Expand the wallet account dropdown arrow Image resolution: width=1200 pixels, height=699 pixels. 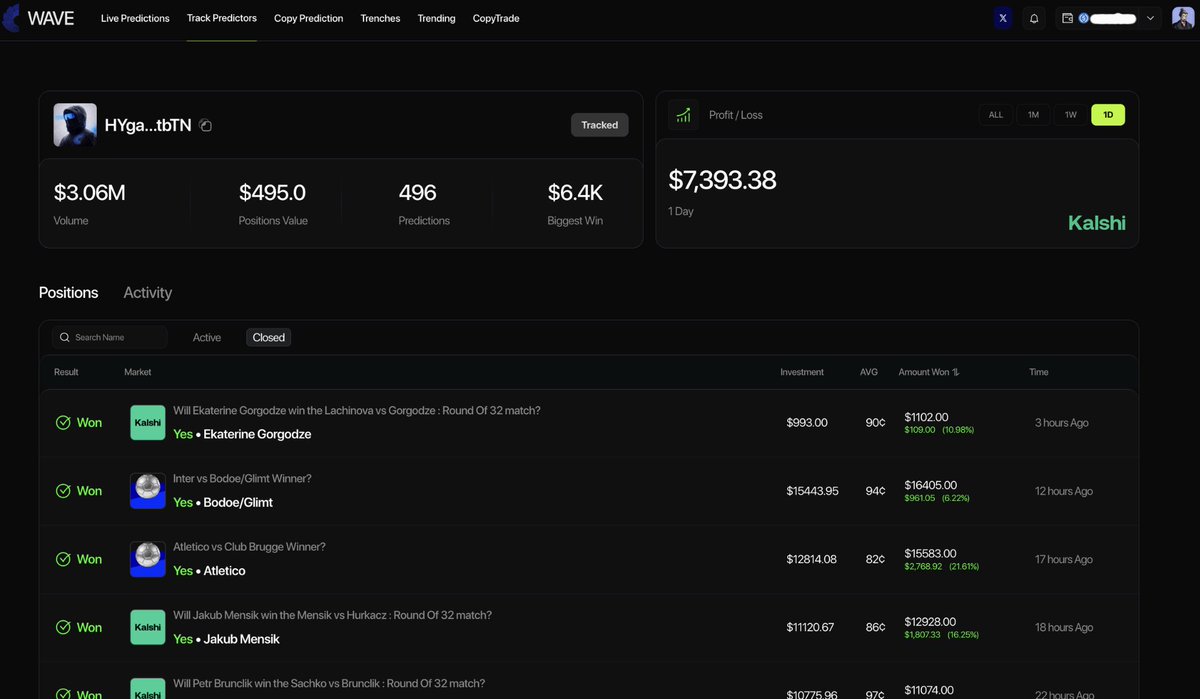(1150, 18)
